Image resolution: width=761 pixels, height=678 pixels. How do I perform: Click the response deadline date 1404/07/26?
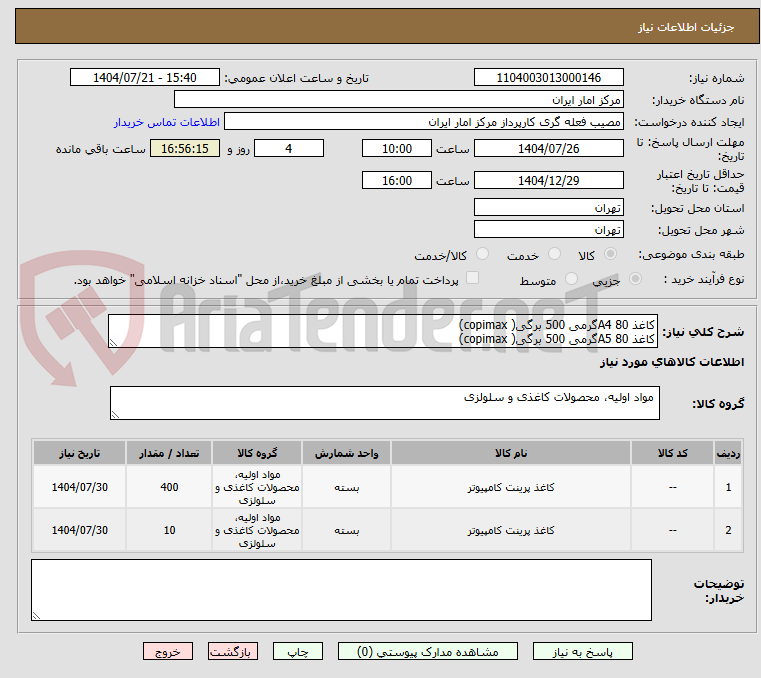[x=548, y=149]
